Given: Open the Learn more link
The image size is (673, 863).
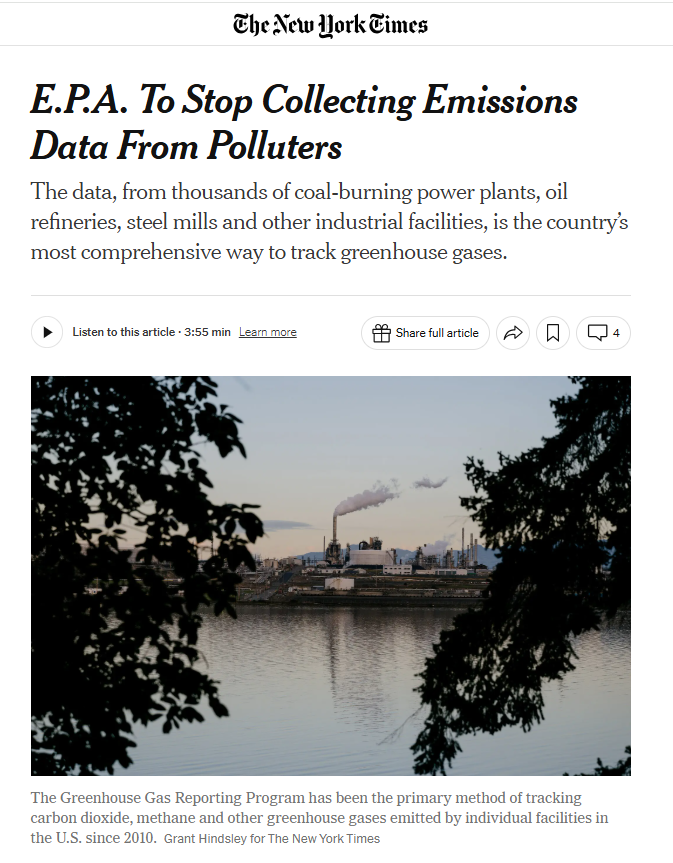Looking at the screenshot, I should point(267,332).
